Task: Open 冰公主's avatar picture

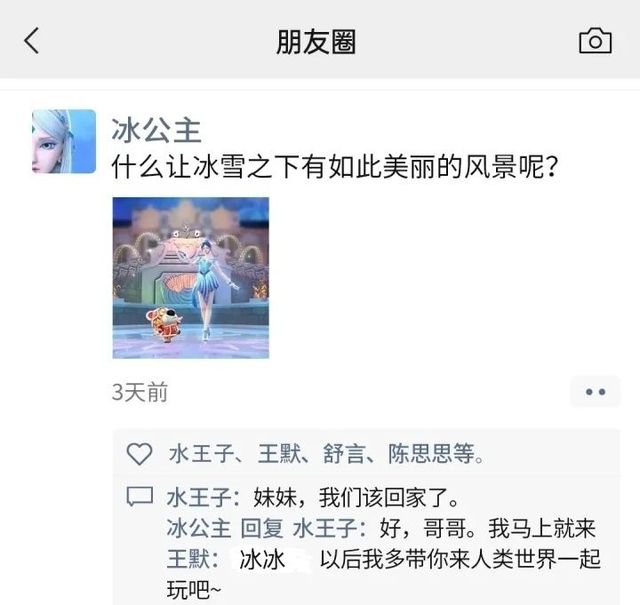Action: pos(64,141)
